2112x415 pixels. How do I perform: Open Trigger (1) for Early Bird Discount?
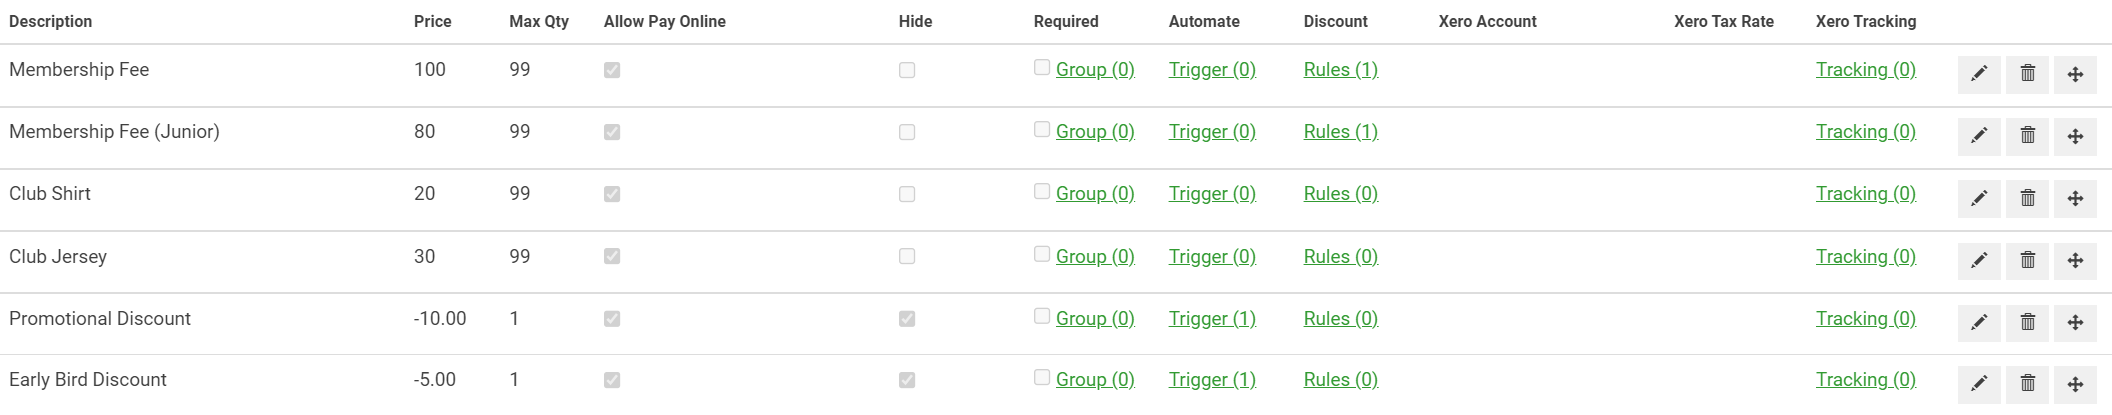(x=1212, y=380)
